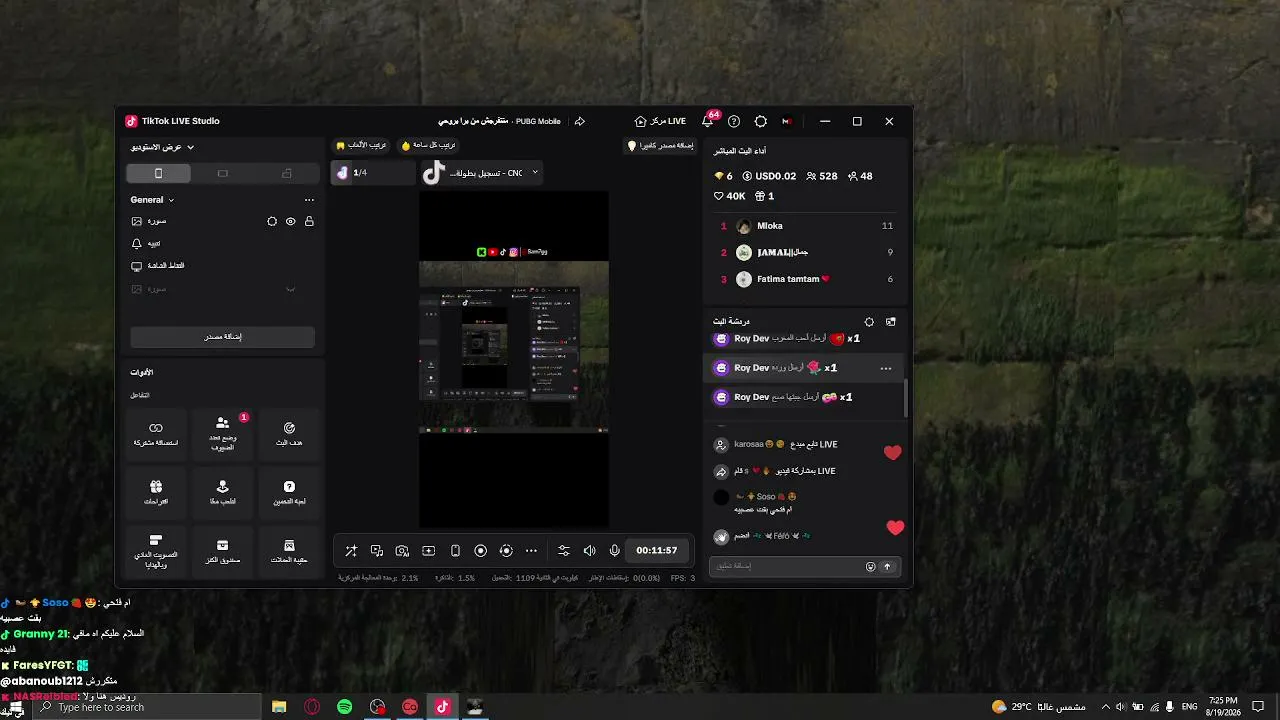Open the bottom-right picture-frame tool tile
1280x720 pixels.
point(289,552)
